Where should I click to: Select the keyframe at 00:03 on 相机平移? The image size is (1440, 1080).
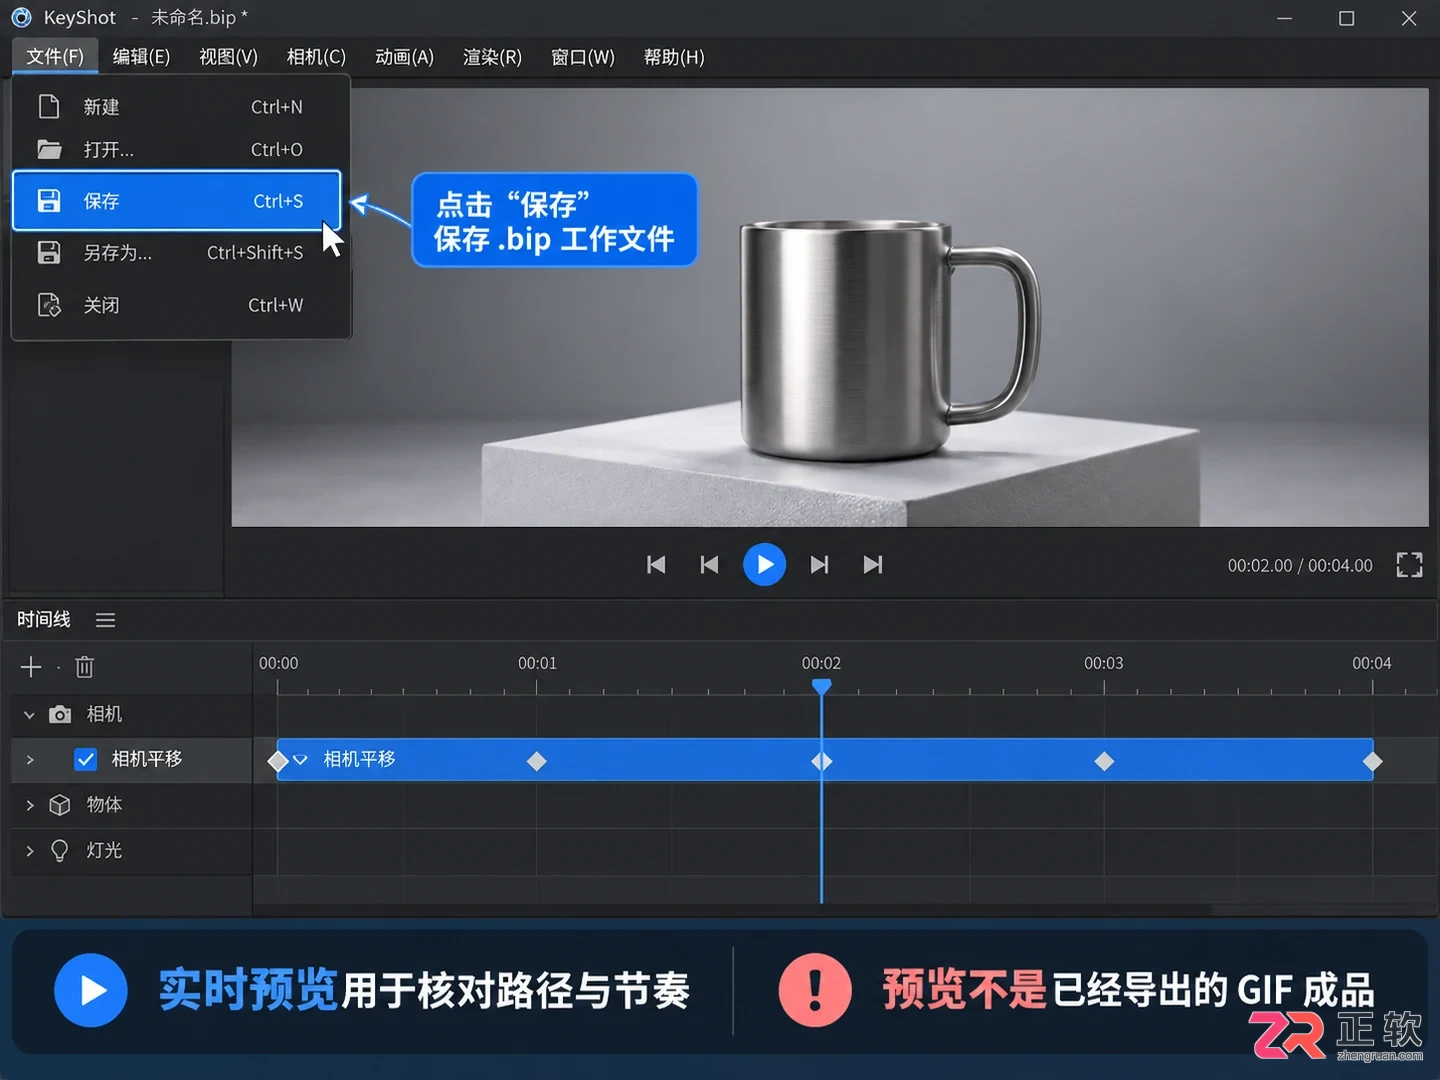pos(1104,762)
